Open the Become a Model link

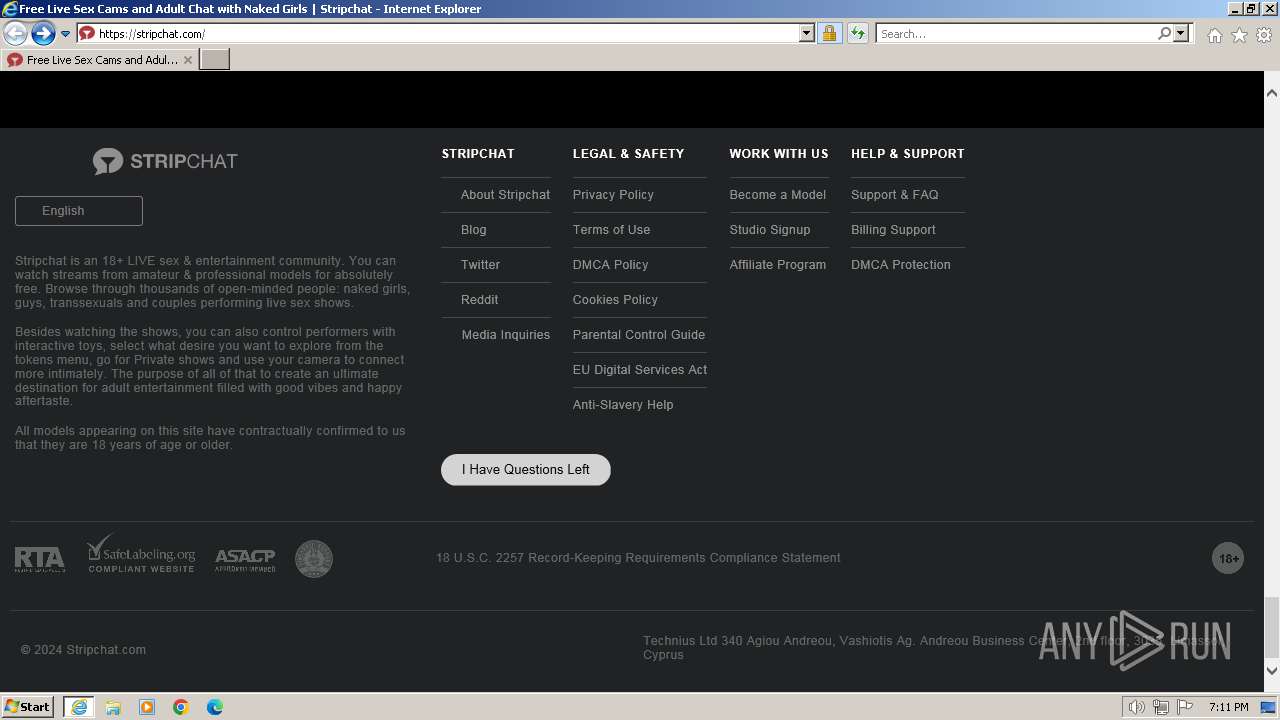[x=778, y=195]
